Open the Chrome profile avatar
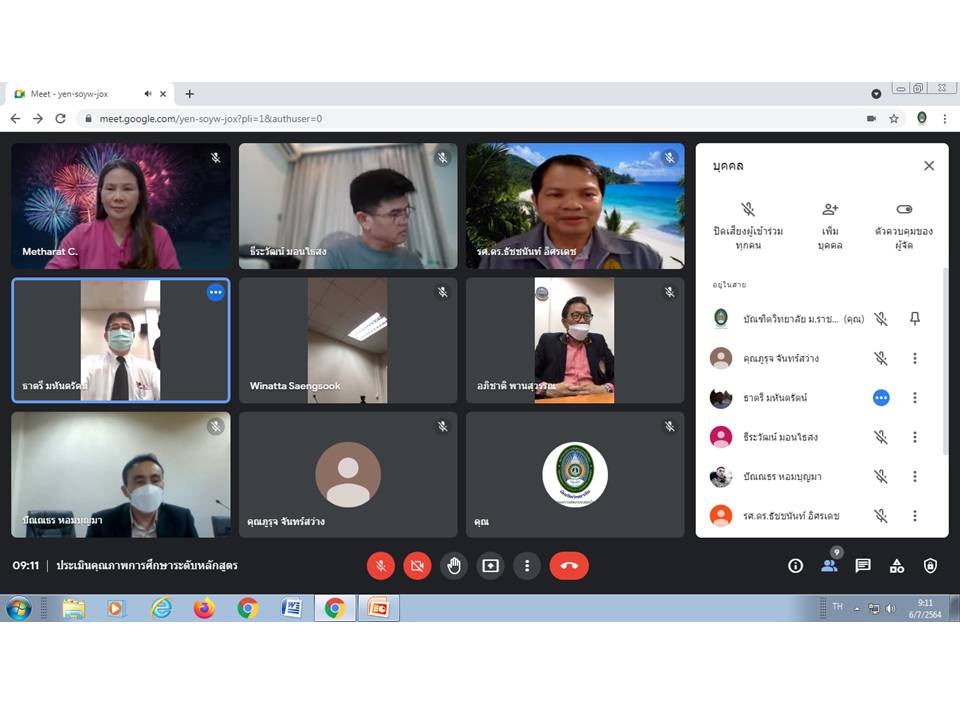The height and width of the screenshot is (720, 960). tap(921, 118)
